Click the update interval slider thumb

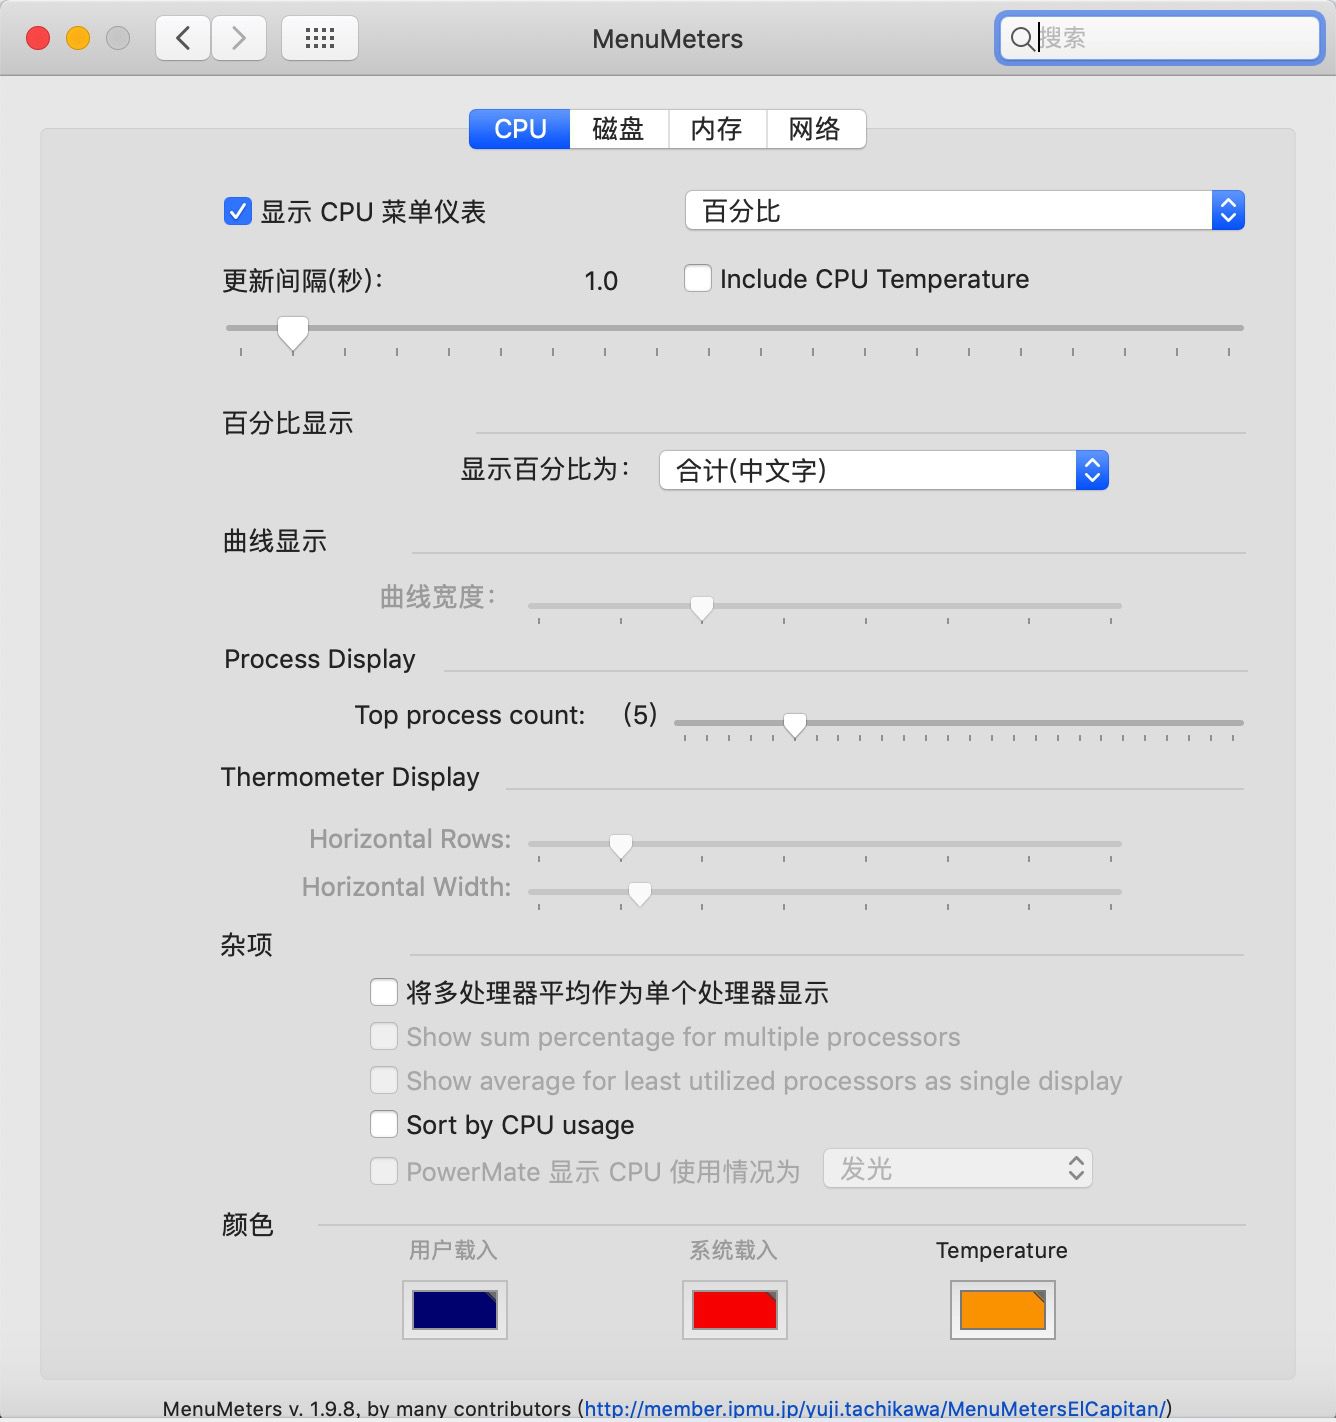293,331
